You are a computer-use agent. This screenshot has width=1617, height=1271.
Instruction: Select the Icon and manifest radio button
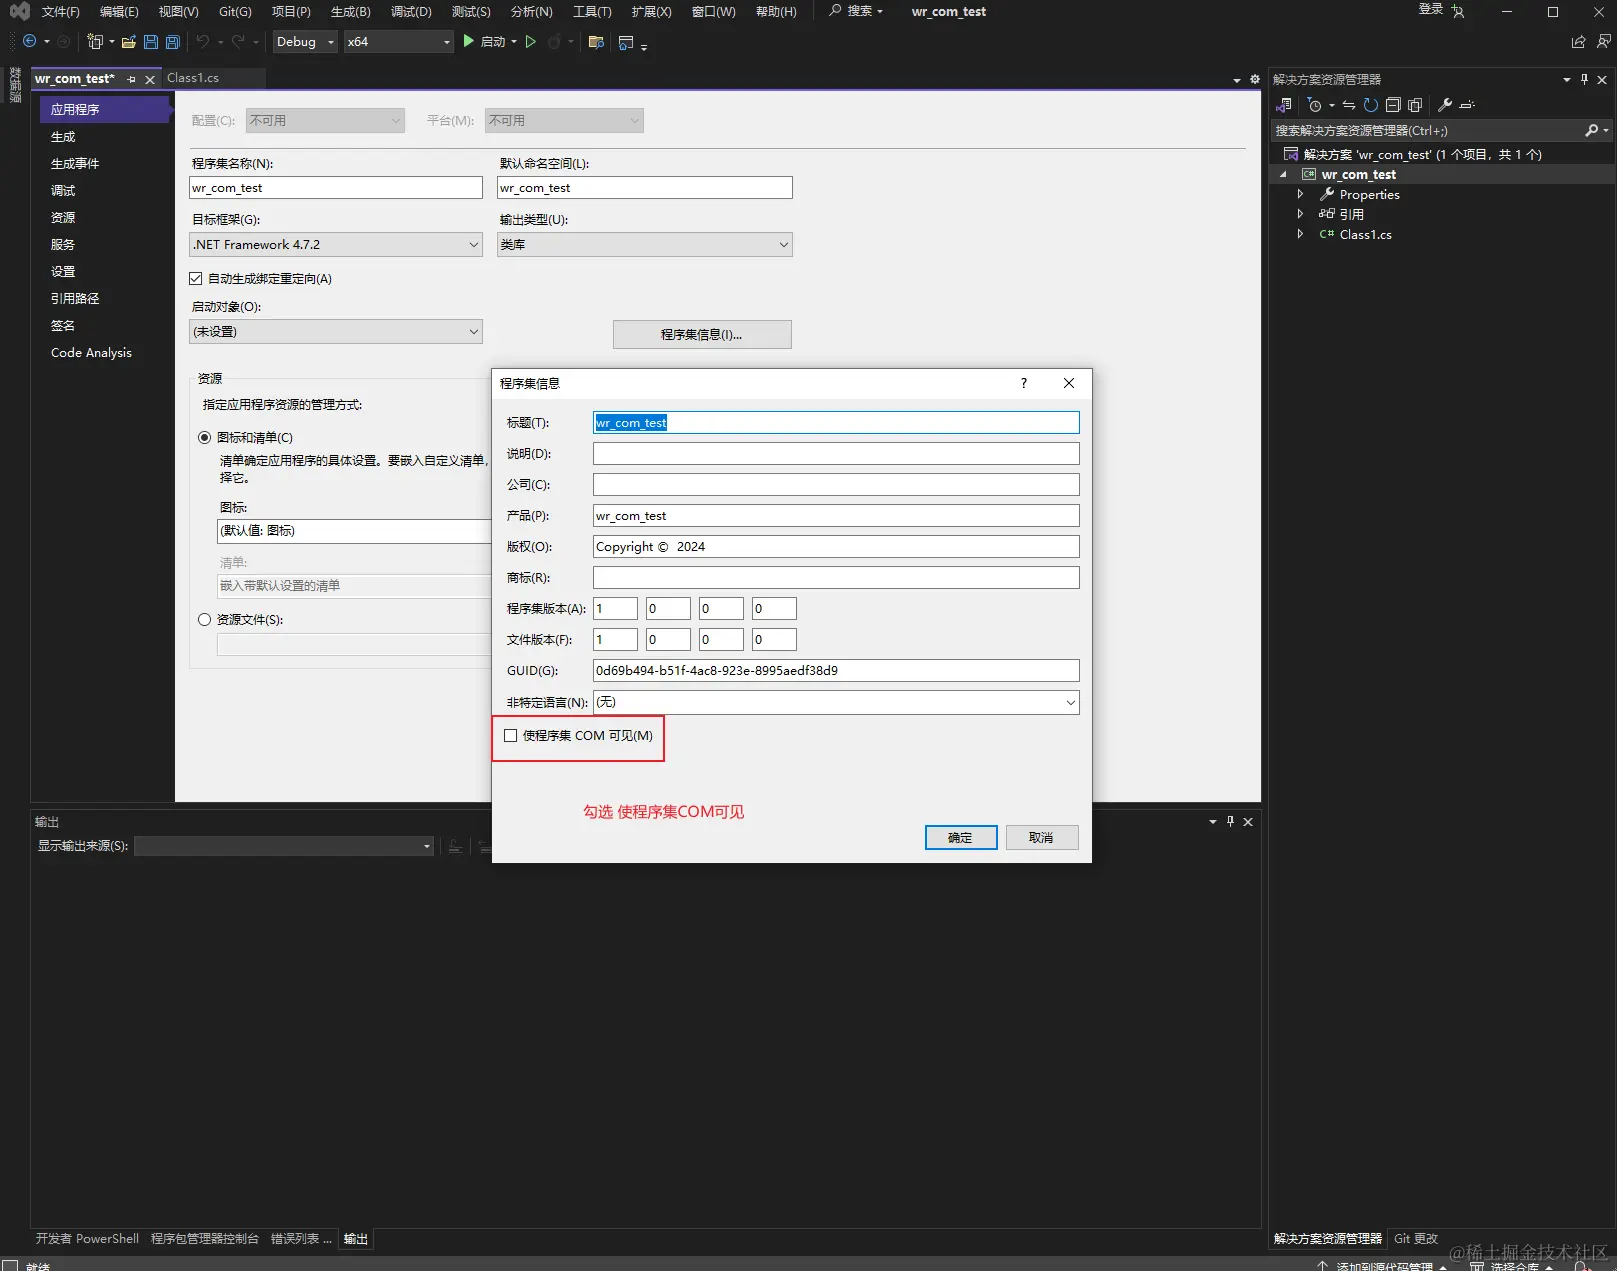pos(204,437)
